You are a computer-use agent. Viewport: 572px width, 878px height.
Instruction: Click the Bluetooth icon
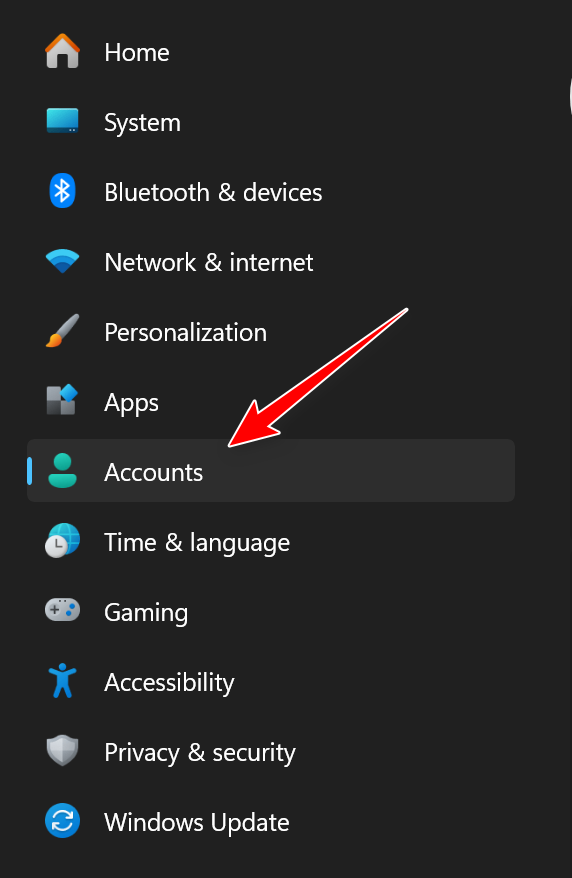coord(62,191)
